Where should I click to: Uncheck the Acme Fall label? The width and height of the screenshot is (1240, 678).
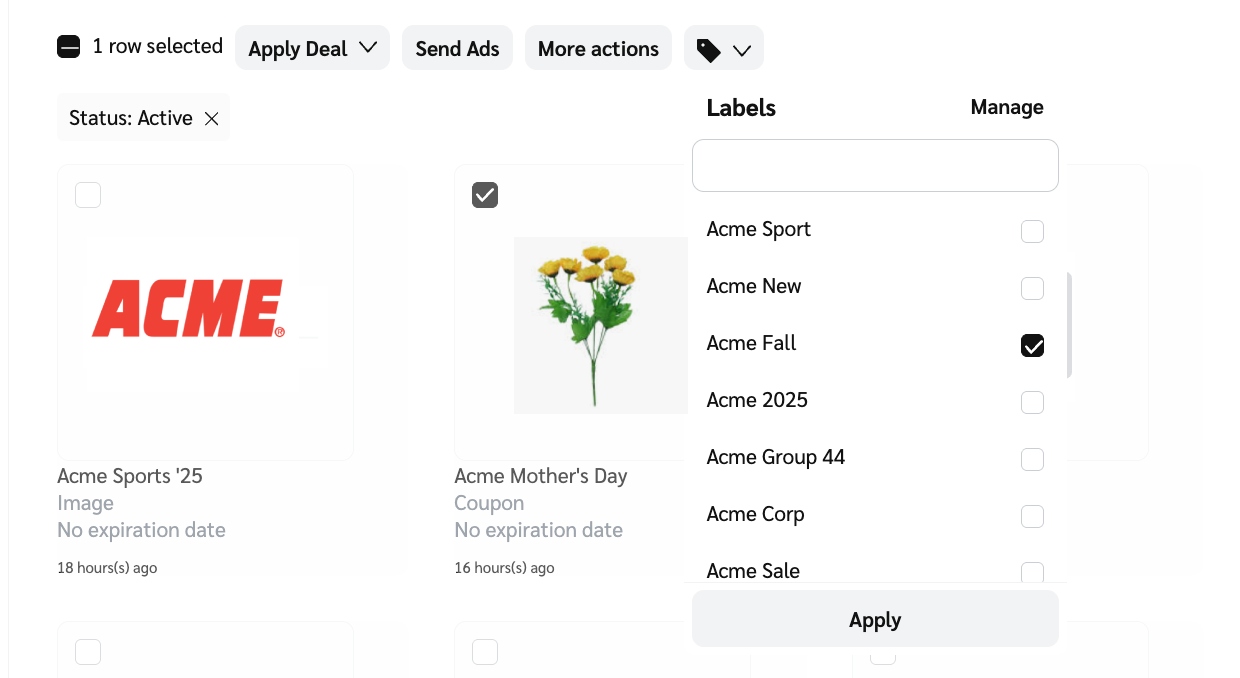[1032, 346]
